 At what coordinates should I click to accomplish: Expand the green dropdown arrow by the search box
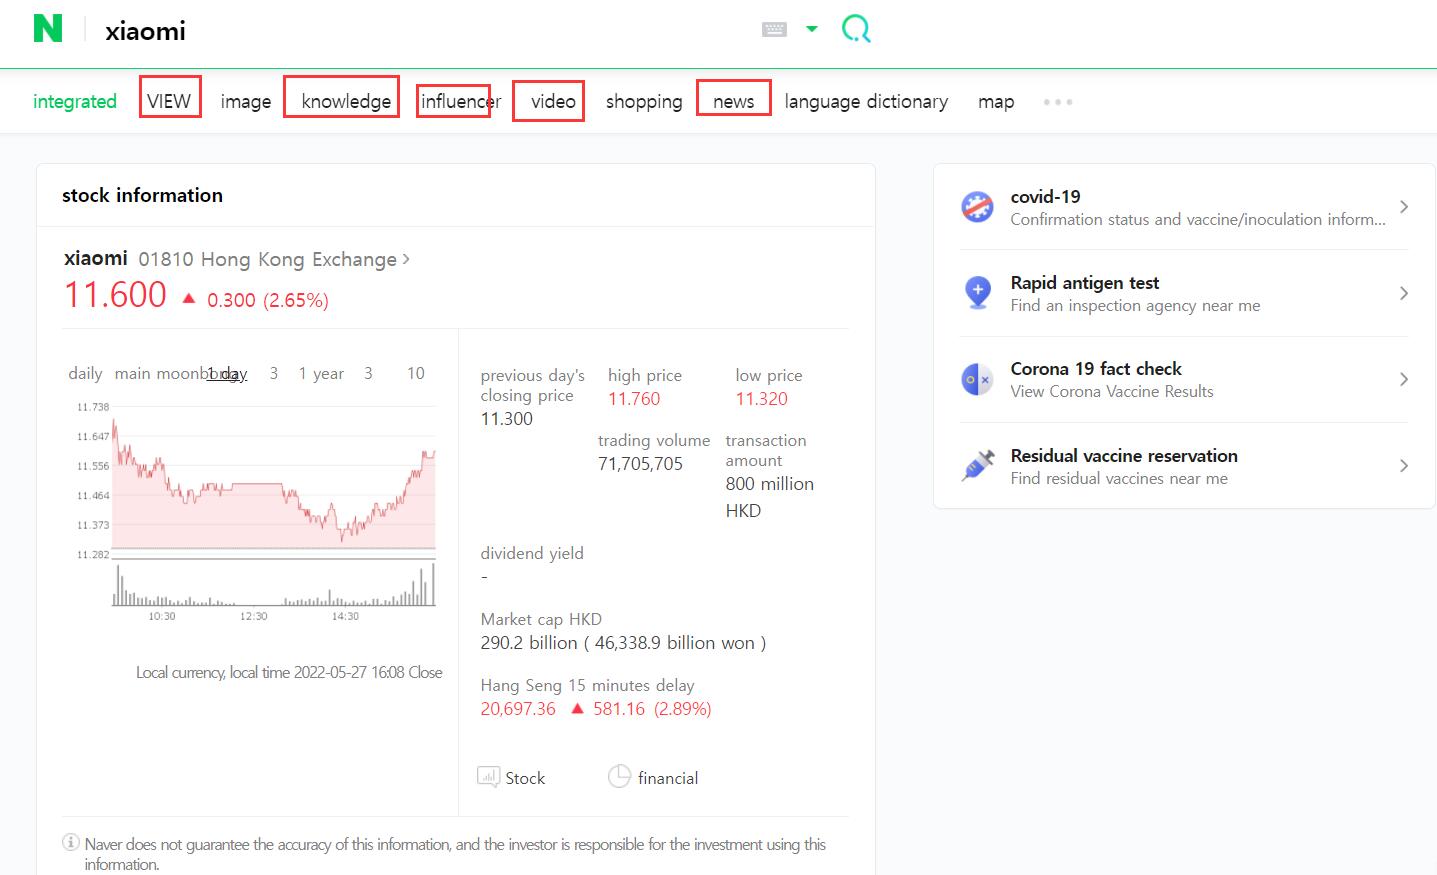tap(812, 29)
